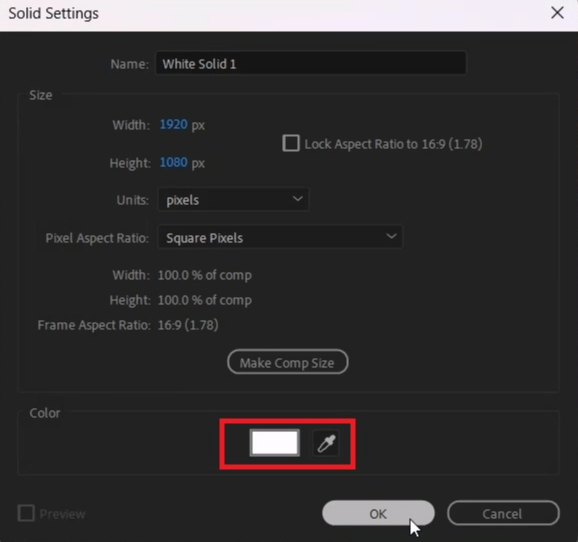Dismiss the dialog using Cancel button
The height and width of the screenshot is (542, 578).
503,513
